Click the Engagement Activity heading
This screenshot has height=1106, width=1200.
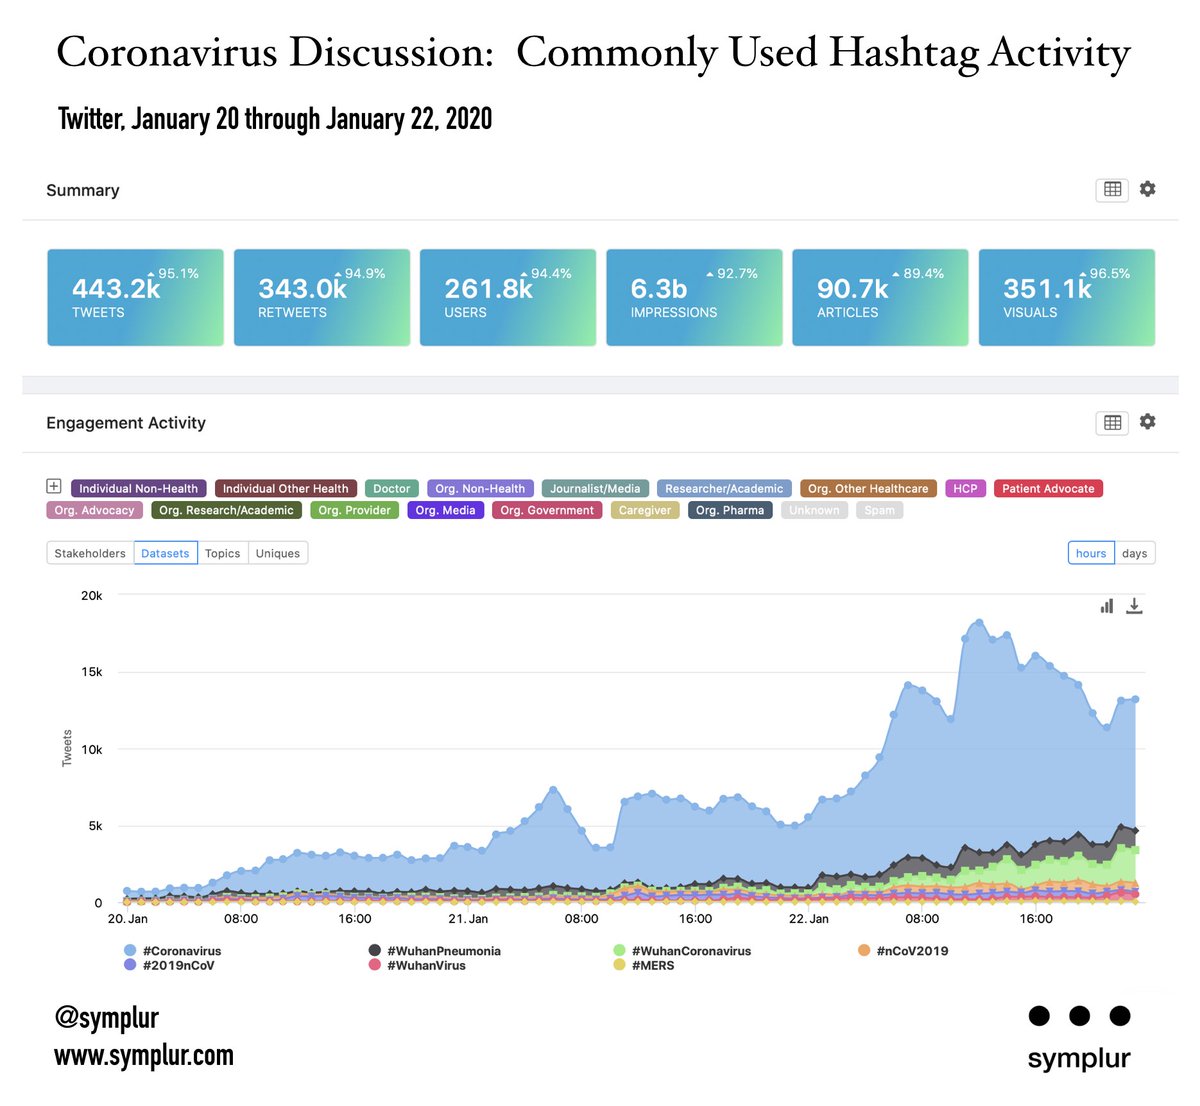tap(126, 423)
